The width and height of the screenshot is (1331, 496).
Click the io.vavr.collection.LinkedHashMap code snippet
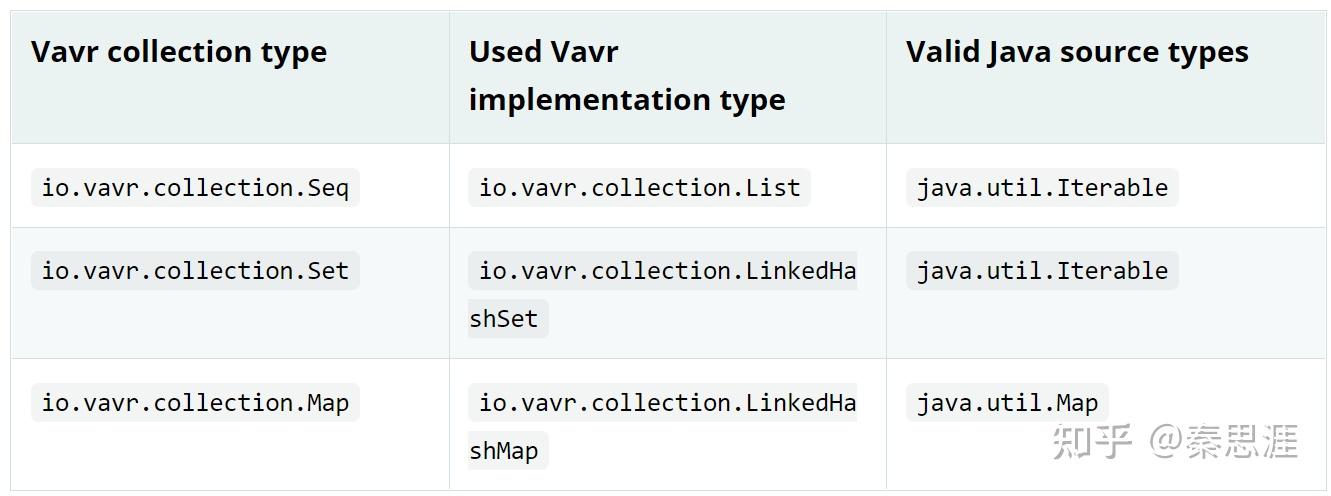(x=662, y=427)
